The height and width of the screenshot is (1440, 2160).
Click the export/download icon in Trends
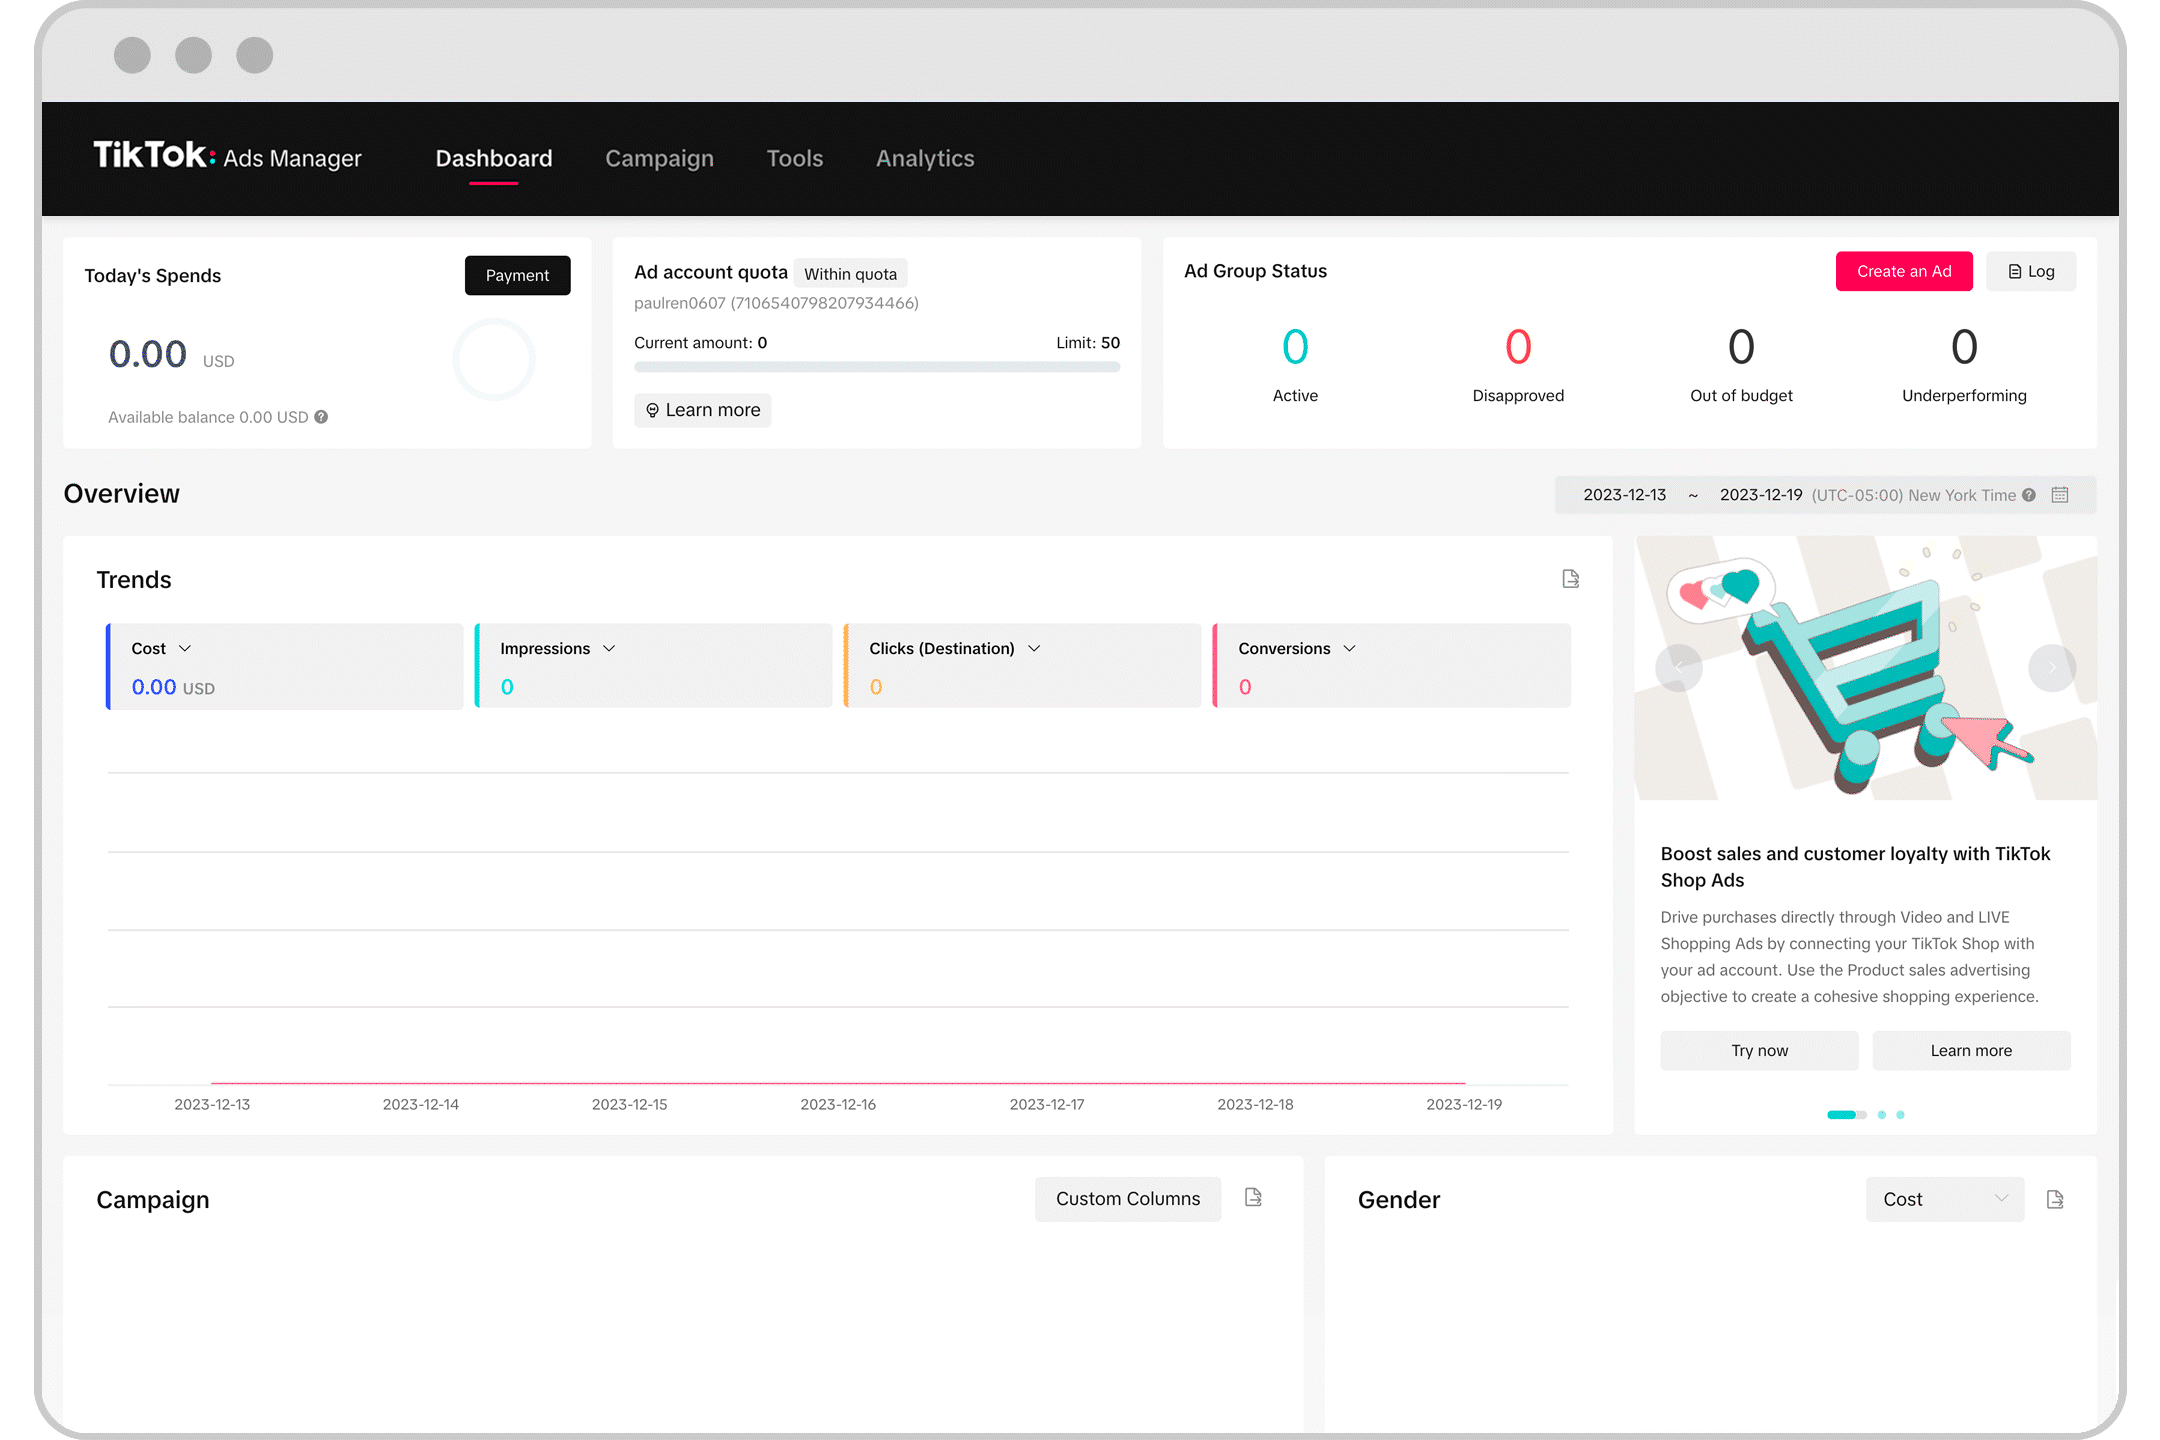click(1572, 579)
